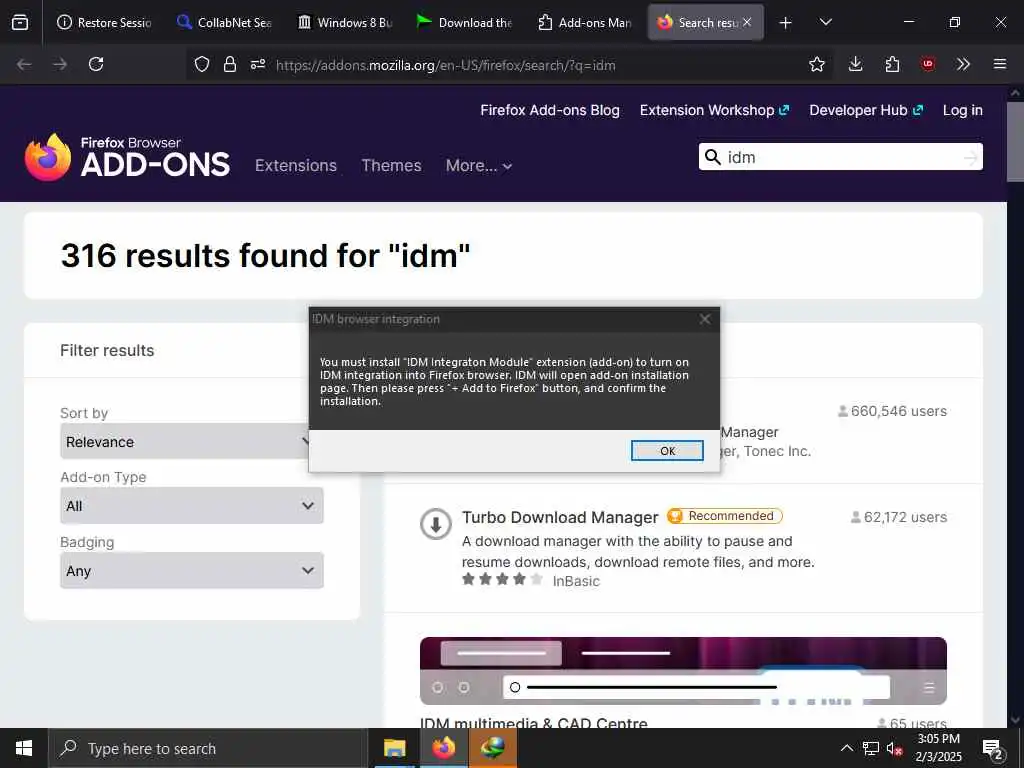The width and height of the screenshot is (1024, 768).
Task: Click the muted volume tray icon
Action: pos(894,748)
